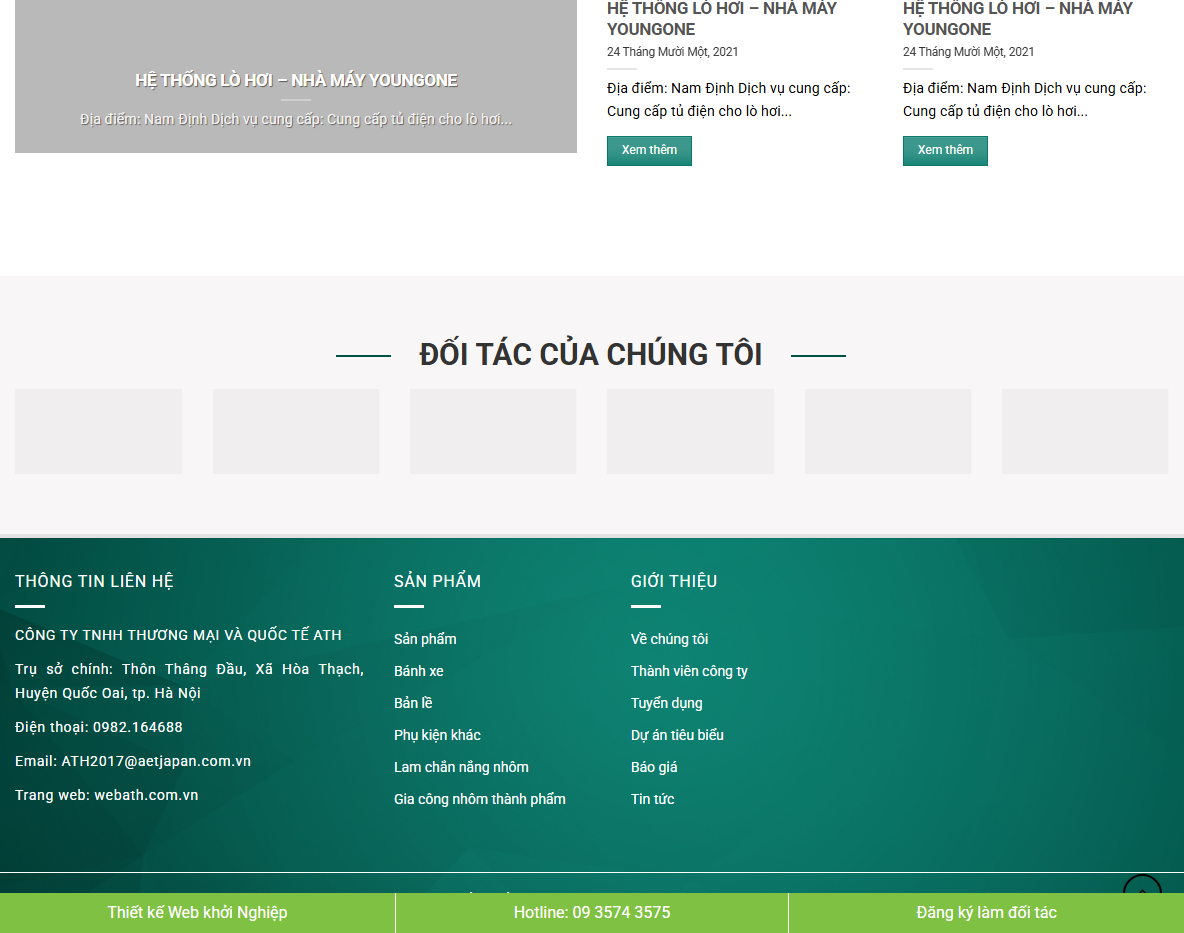1184x933 pixels.
Task: Select the first partner logo thumbnail
Action: [97, 431]
